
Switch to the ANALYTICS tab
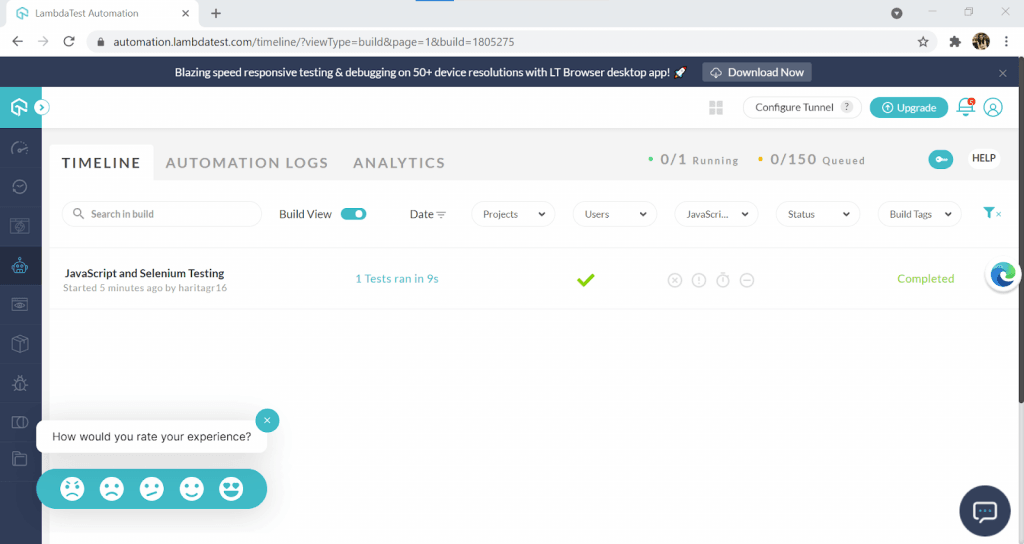[399, 163]
